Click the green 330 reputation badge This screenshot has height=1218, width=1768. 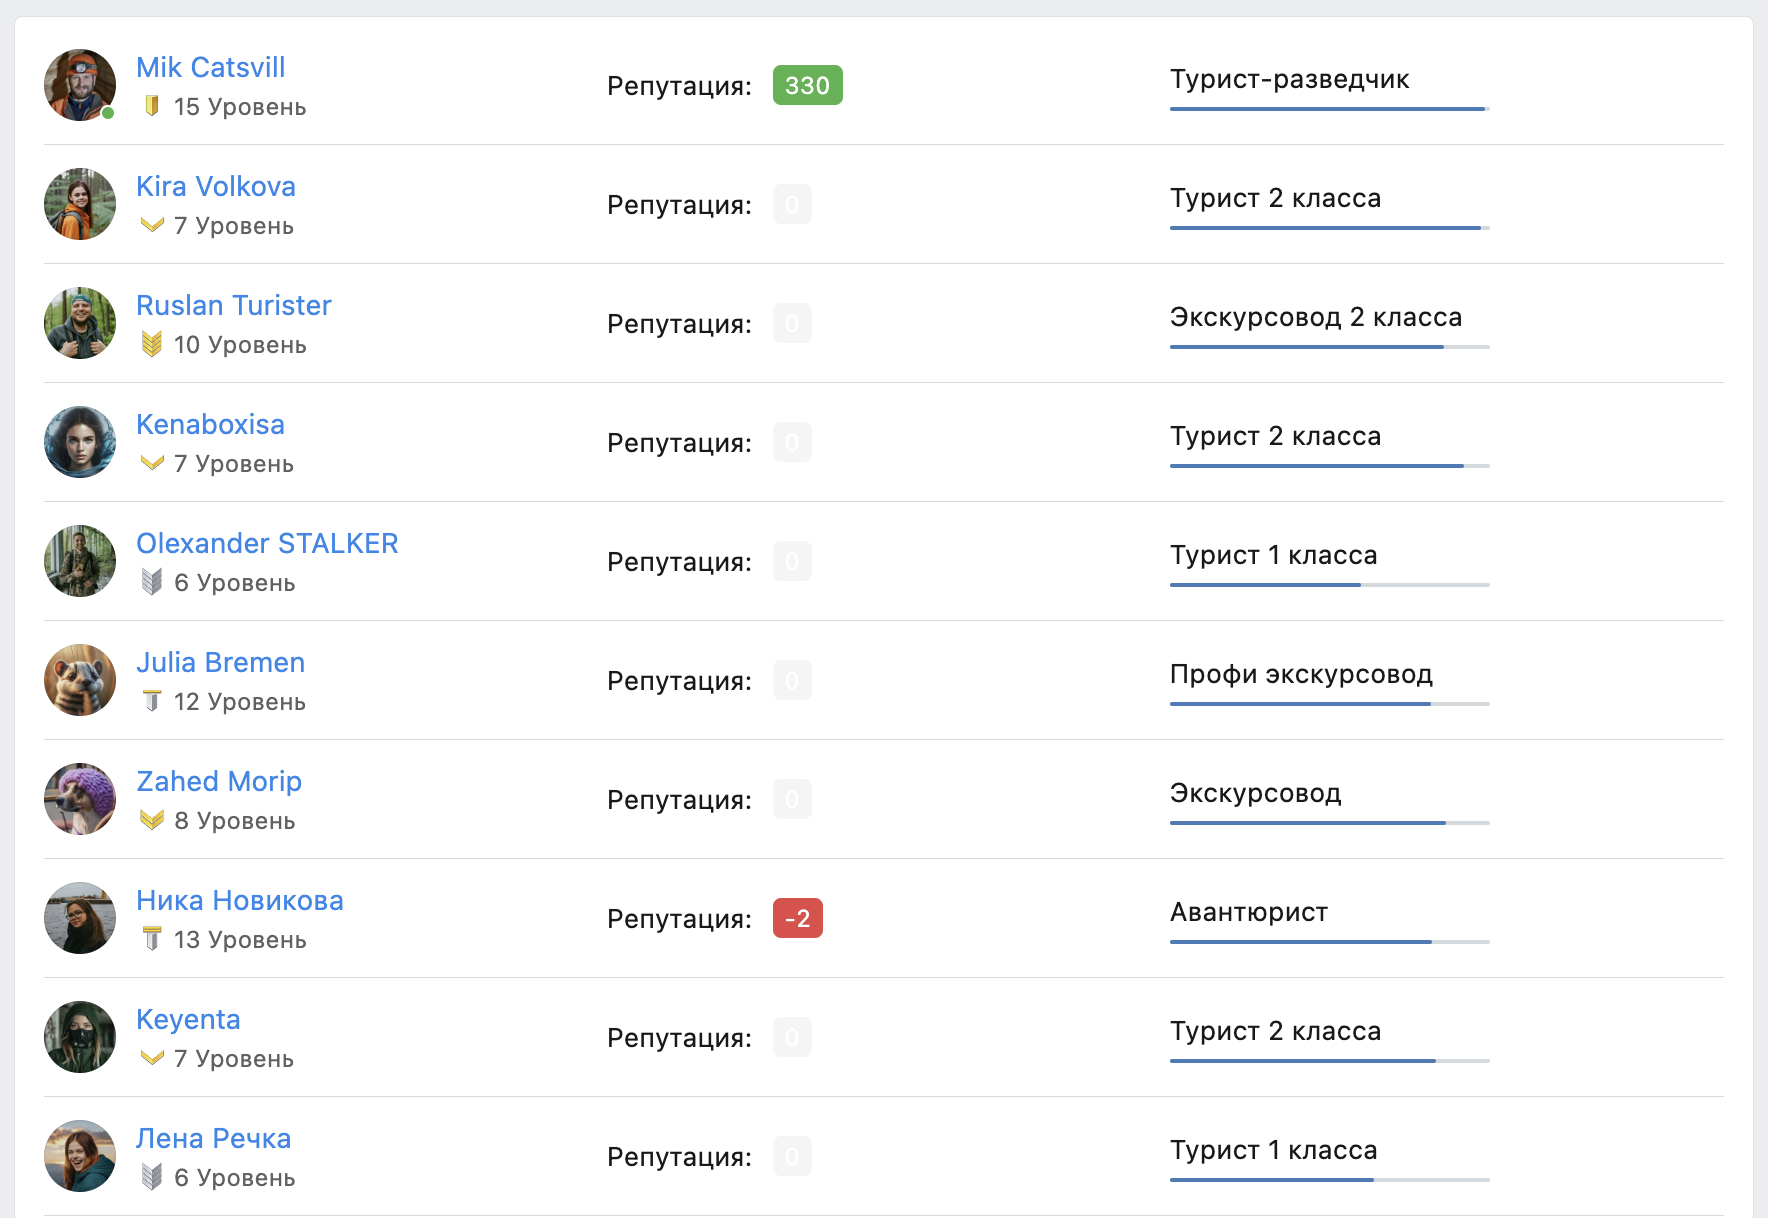click(808, 85)
